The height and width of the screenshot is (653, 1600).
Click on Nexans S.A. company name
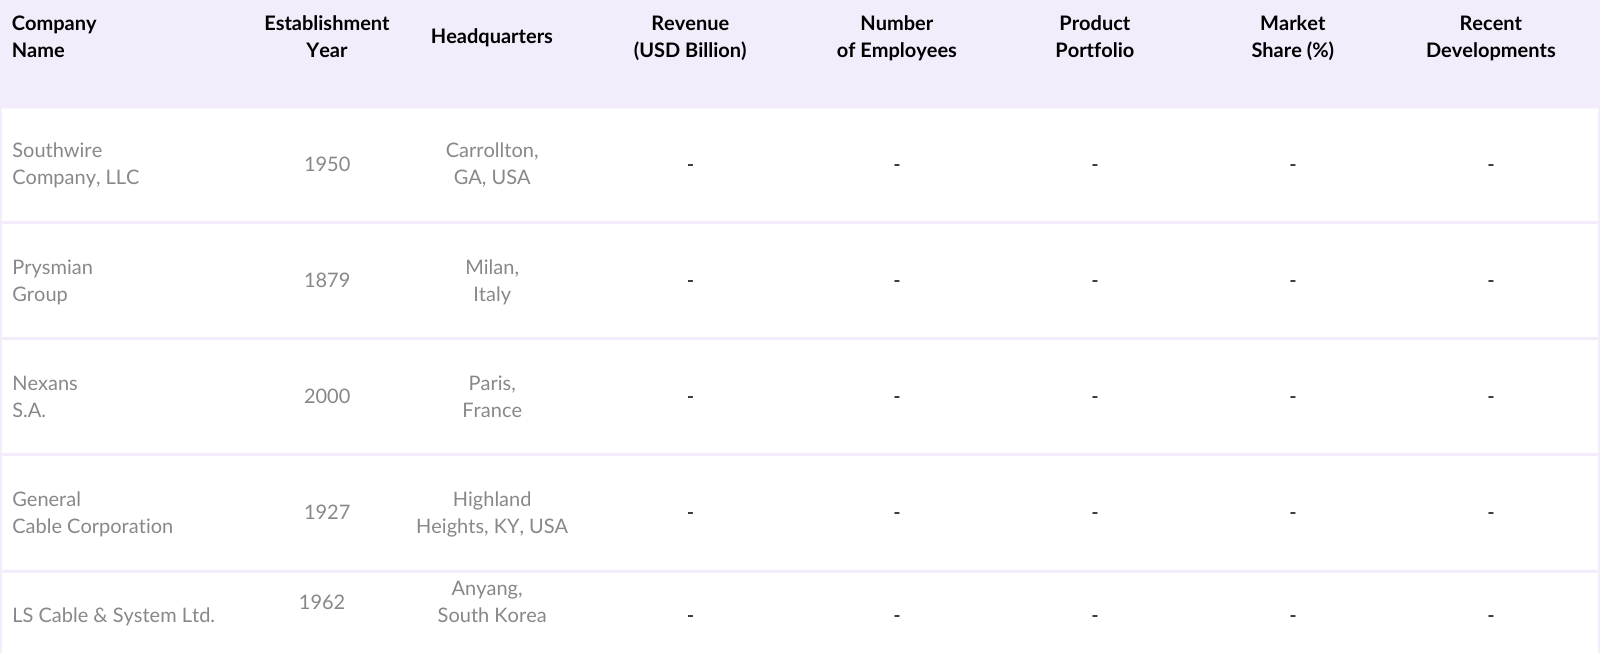point(45,397)
